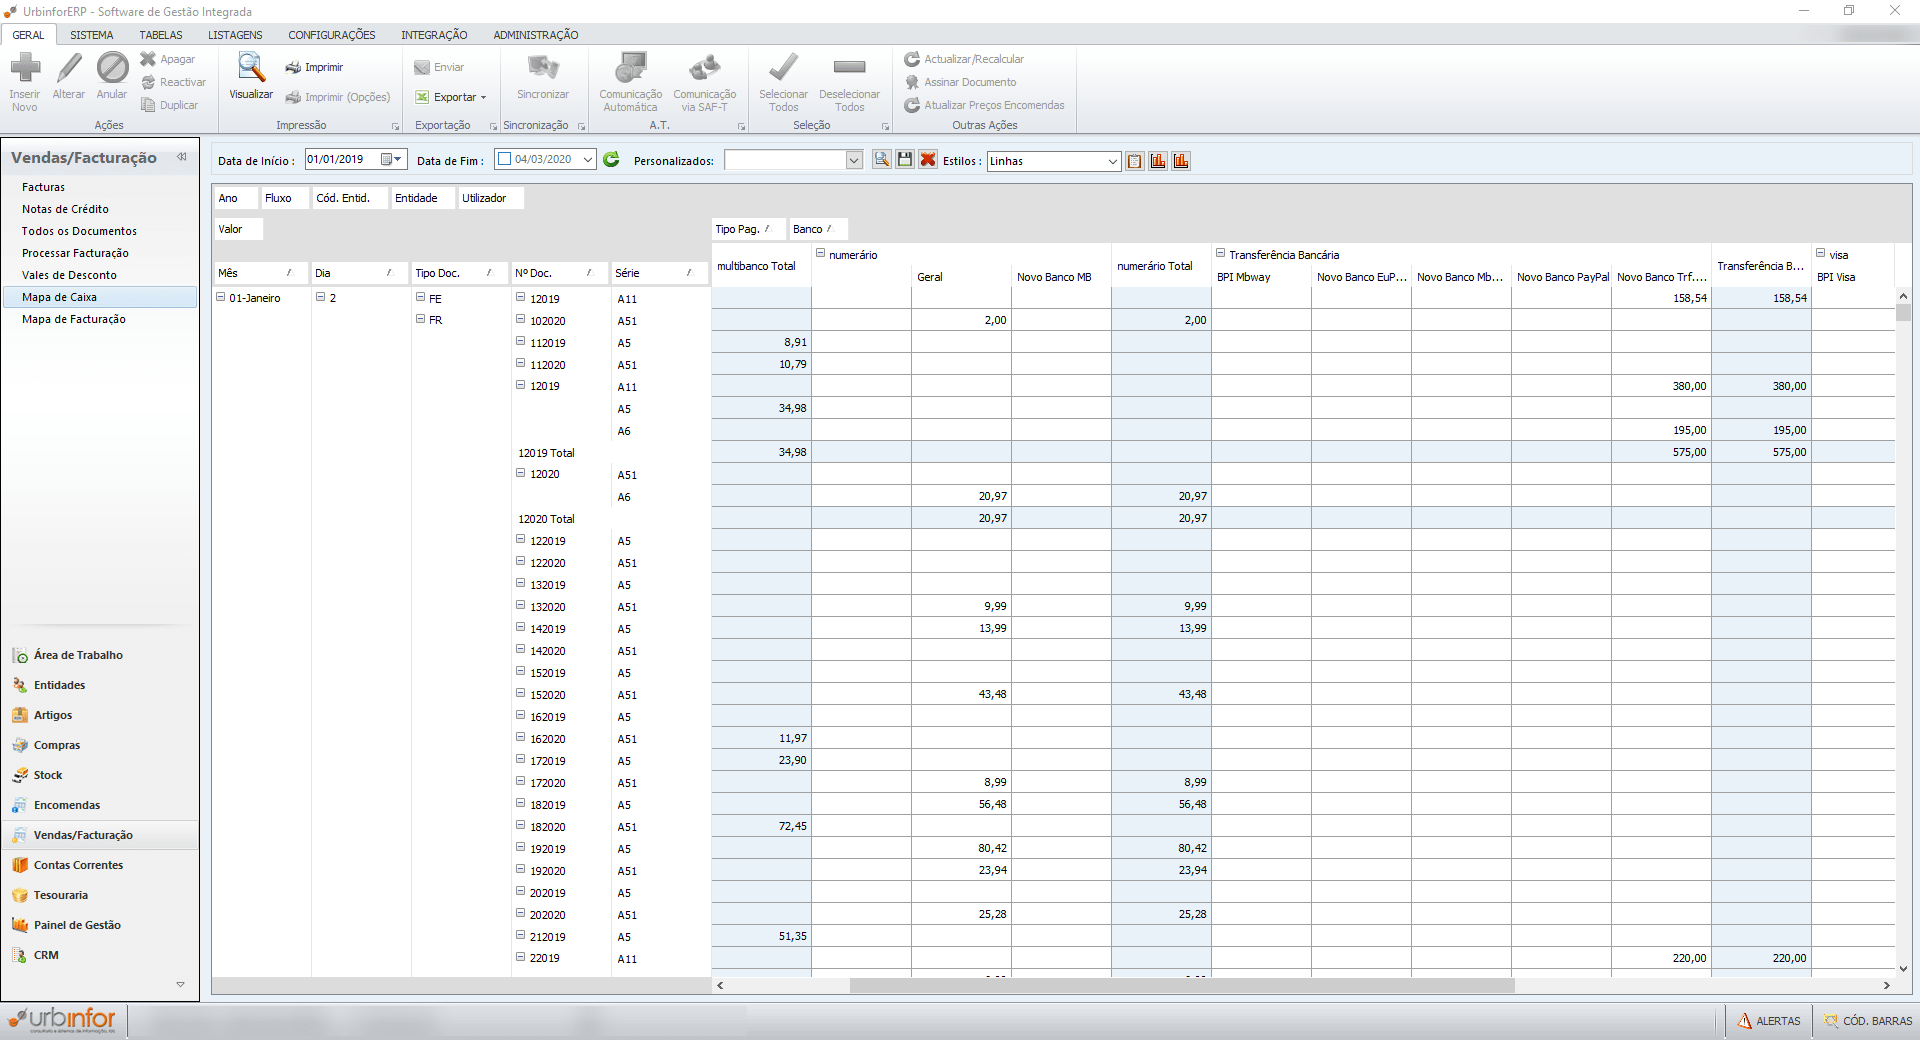Screen dimensions: 1920x1040
Task: Click the Sincronizar icon in ribbon
Action: [x=543, y=69]
